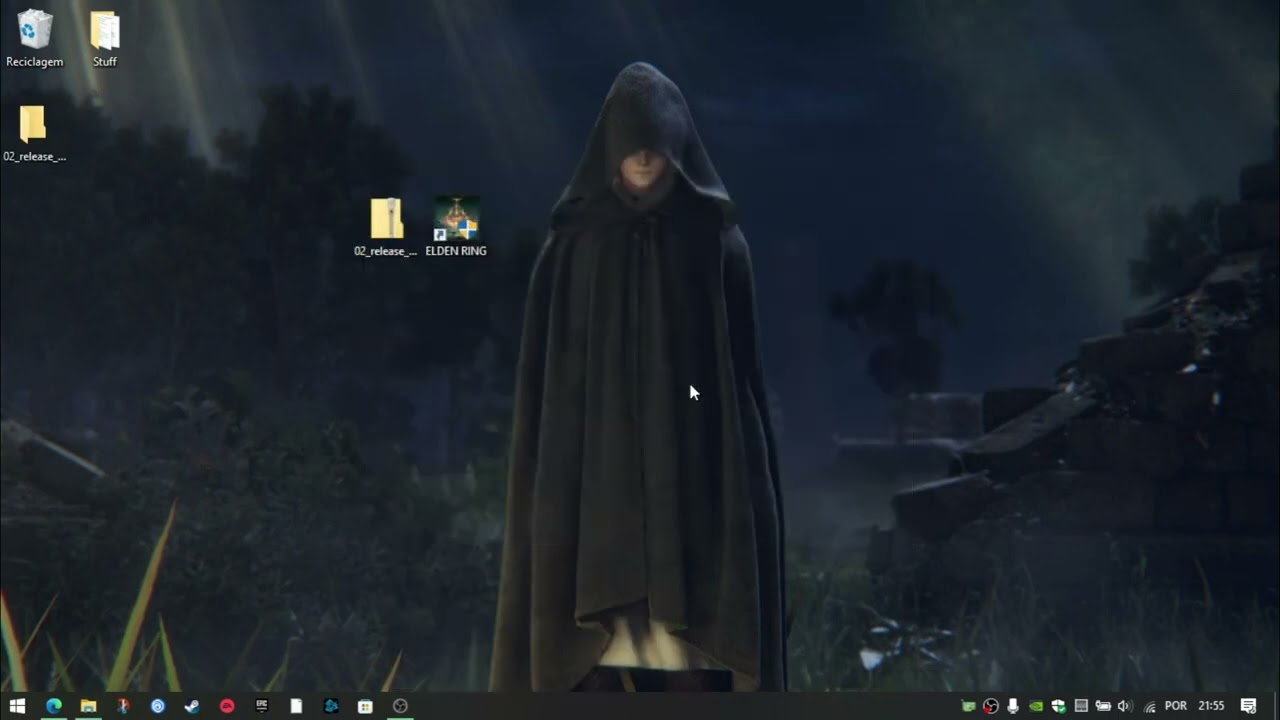Image resolution: width=1280 pixels, height=720 pixels.
Task: Launch Steam from the taskbar
Action: [192, 706]
